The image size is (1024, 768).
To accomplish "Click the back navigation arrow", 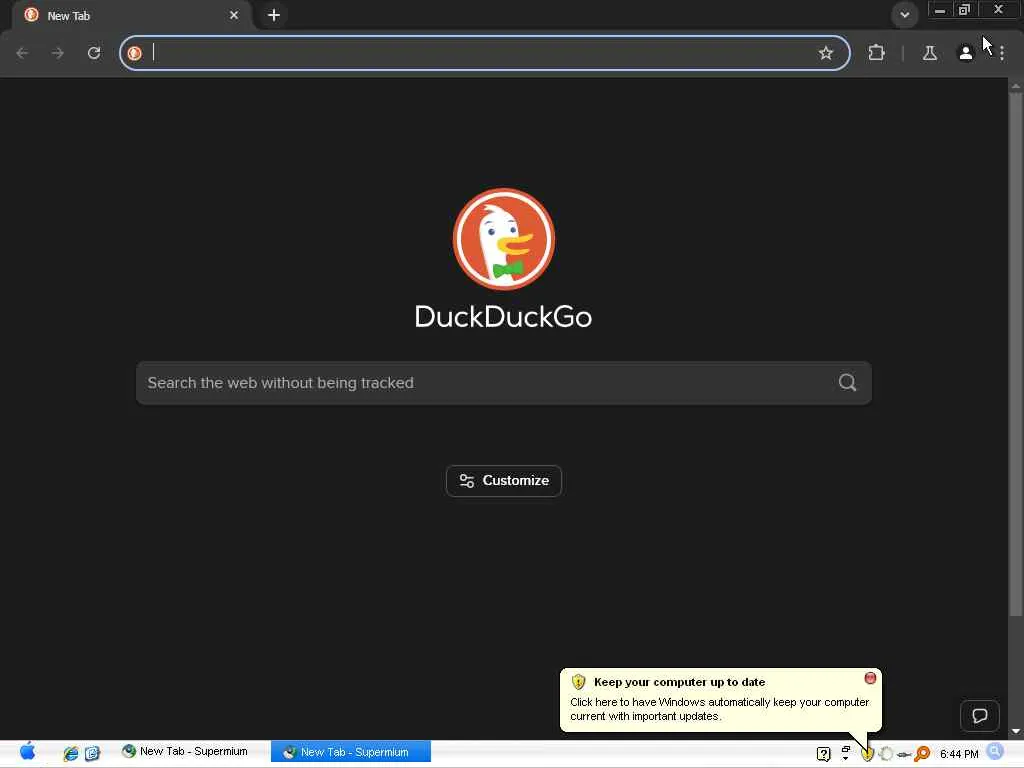I will click(x=22, y=53).
